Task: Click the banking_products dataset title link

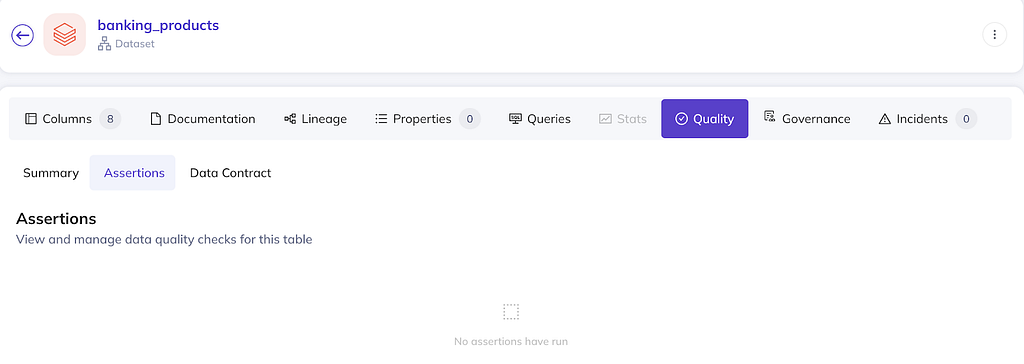Action: [x=158, y=25]
